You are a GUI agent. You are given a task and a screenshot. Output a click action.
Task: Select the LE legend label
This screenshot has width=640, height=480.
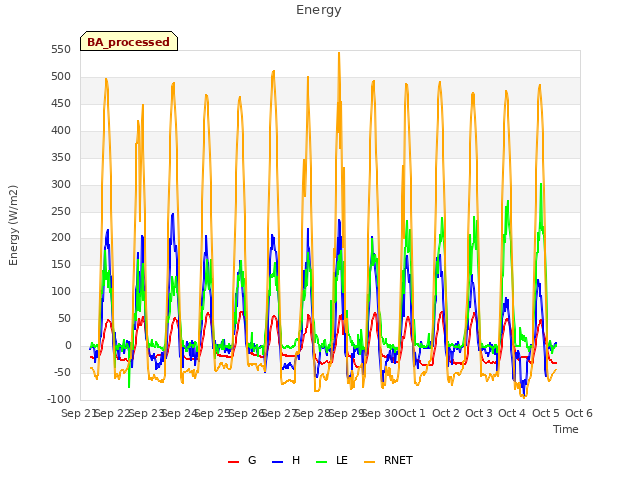tap(342, 460)
